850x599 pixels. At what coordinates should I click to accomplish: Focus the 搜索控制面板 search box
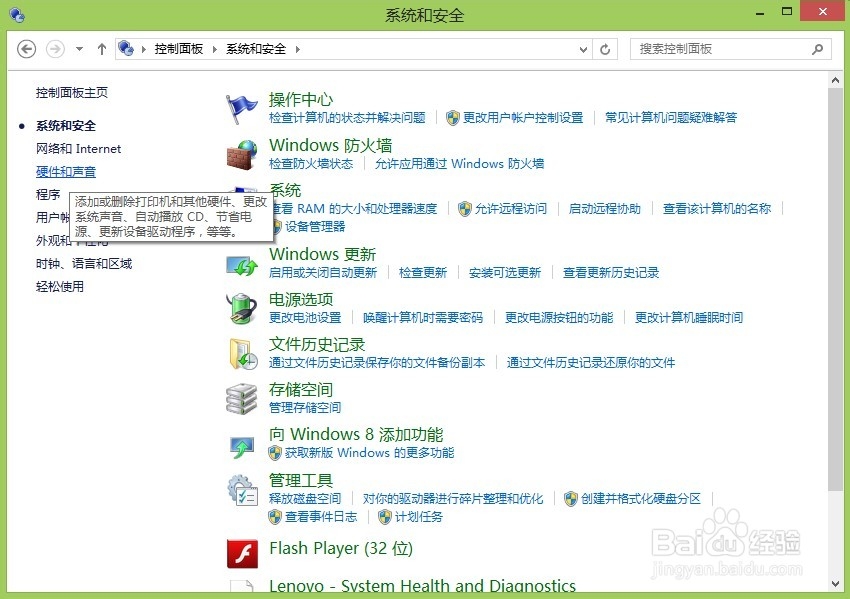pos(730,49)
